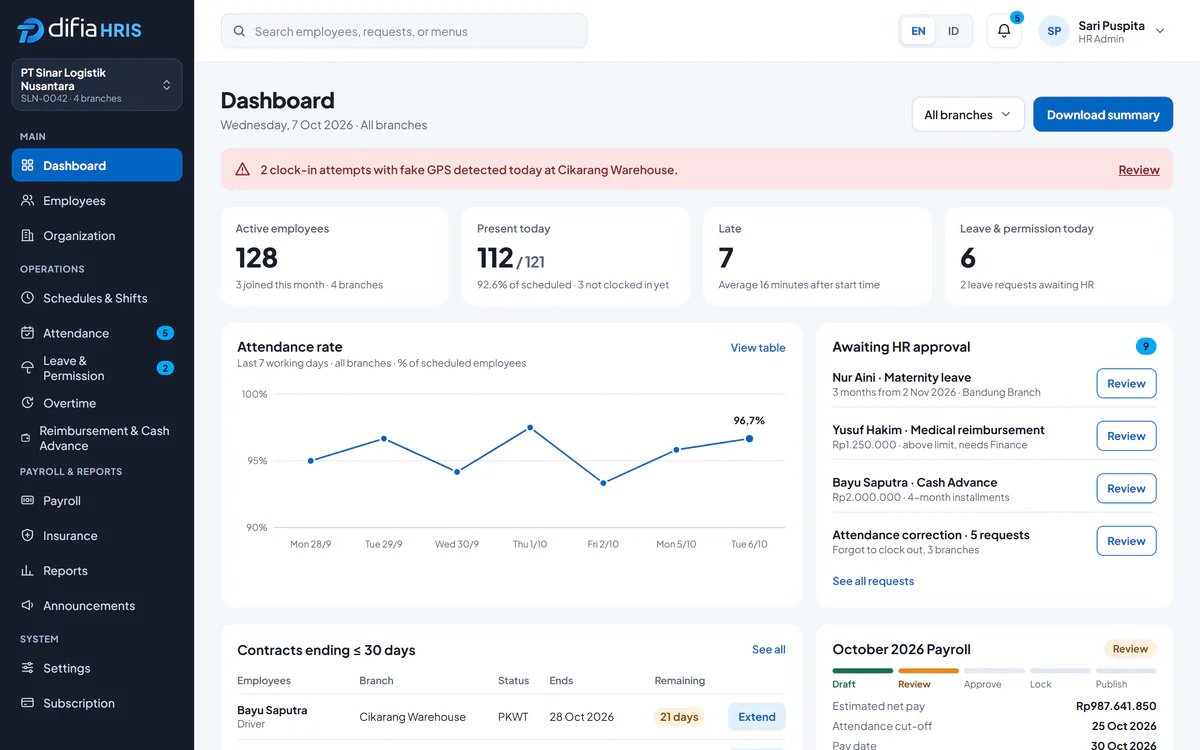Click the Cikarang Warehouse branch cell
Screen dimensions: 1200x750
pos(412,717)
